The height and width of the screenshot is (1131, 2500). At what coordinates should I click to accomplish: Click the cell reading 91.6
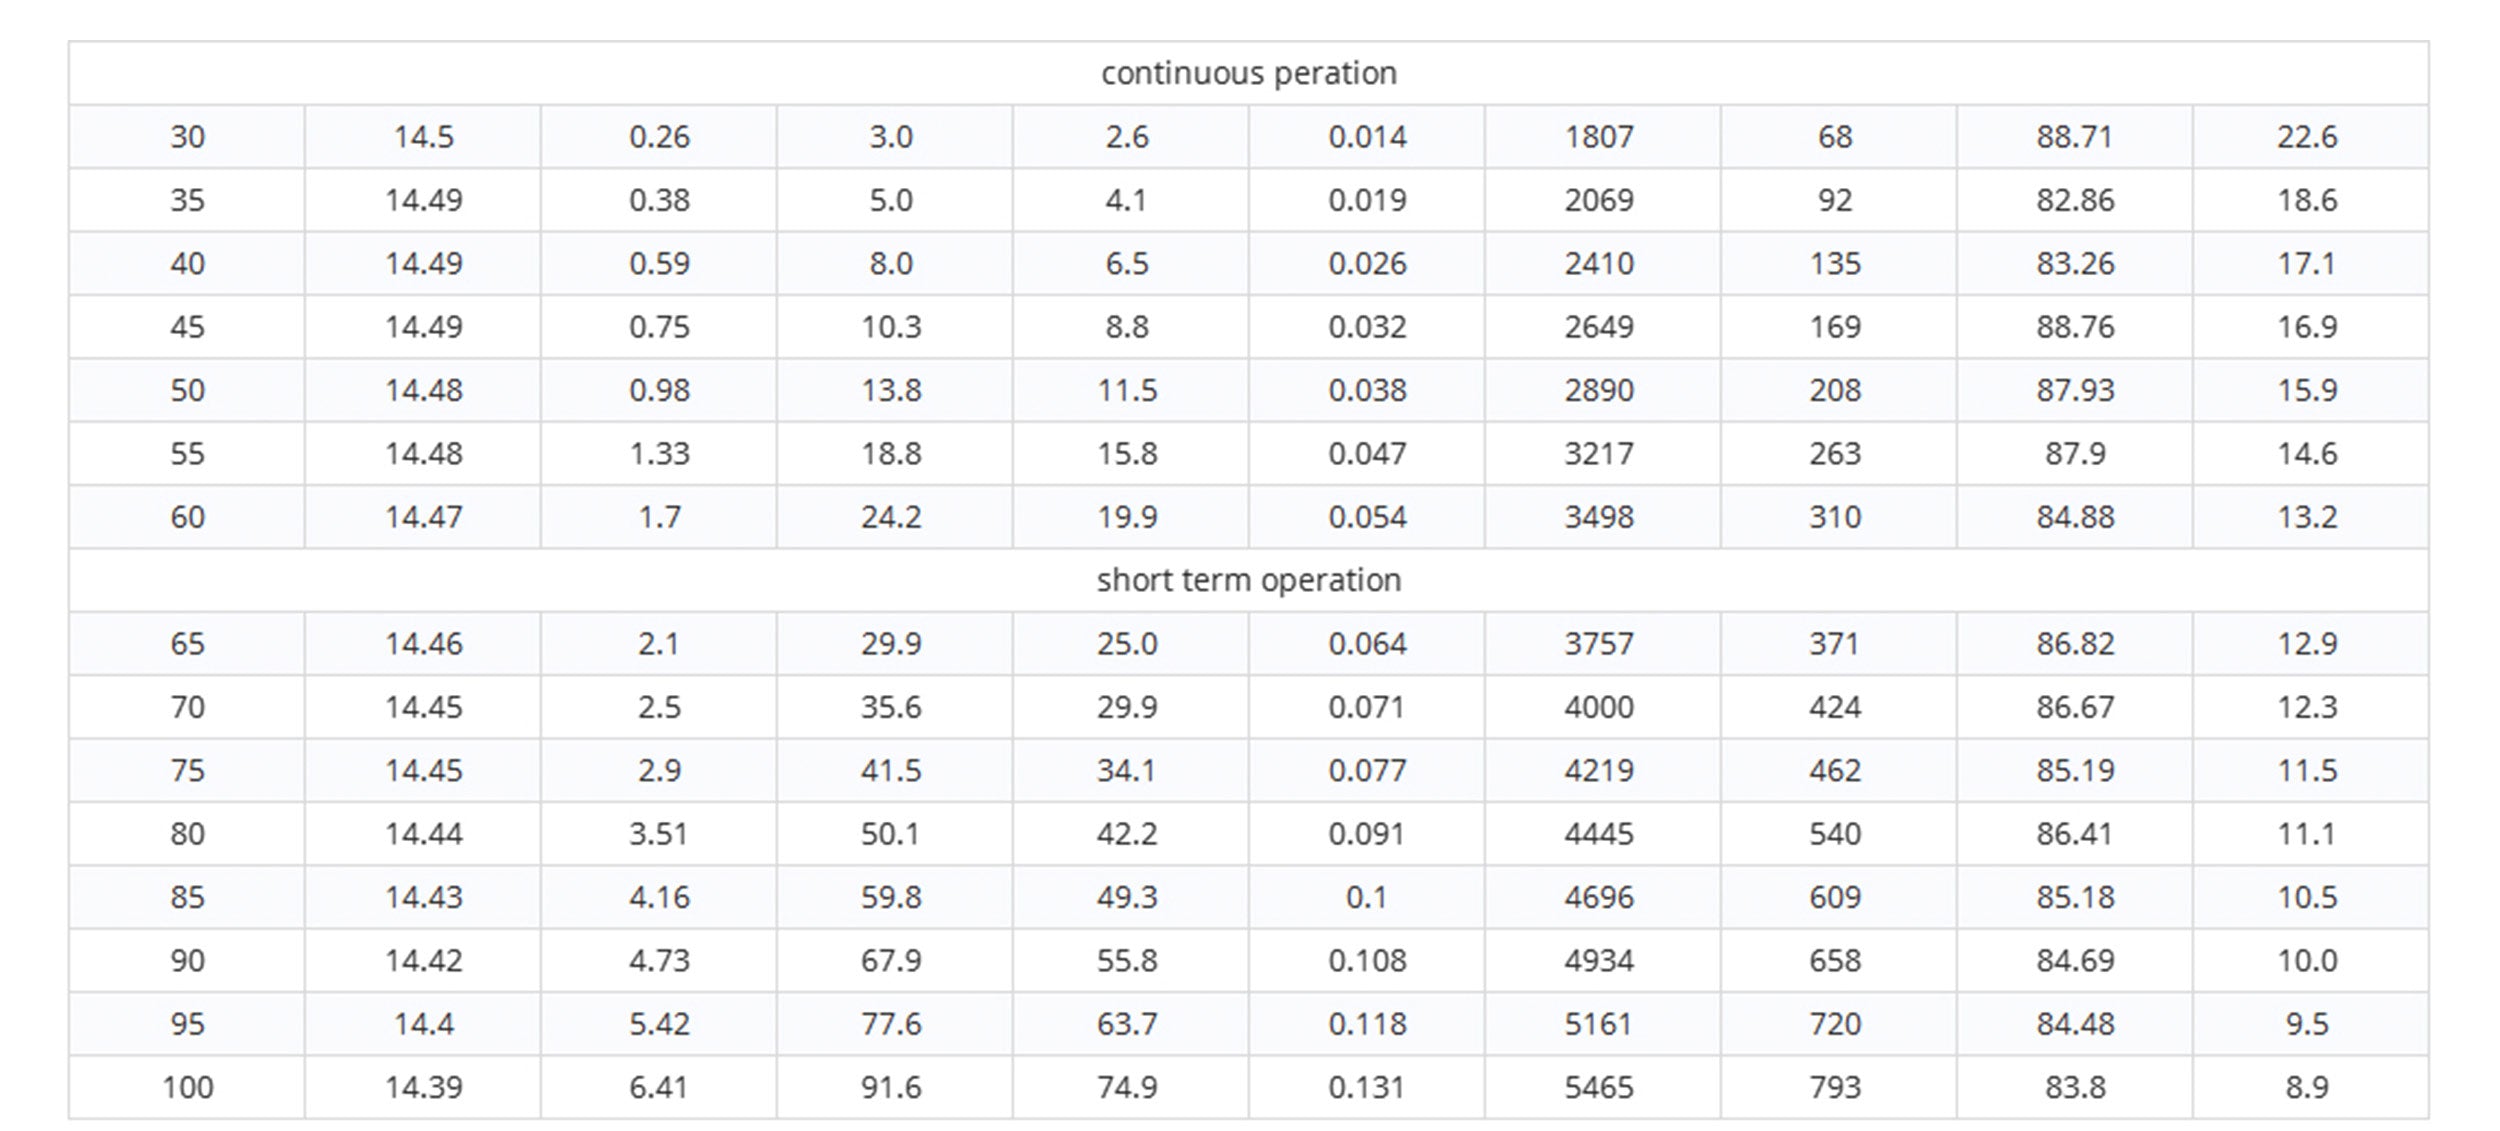[891, 1087]
